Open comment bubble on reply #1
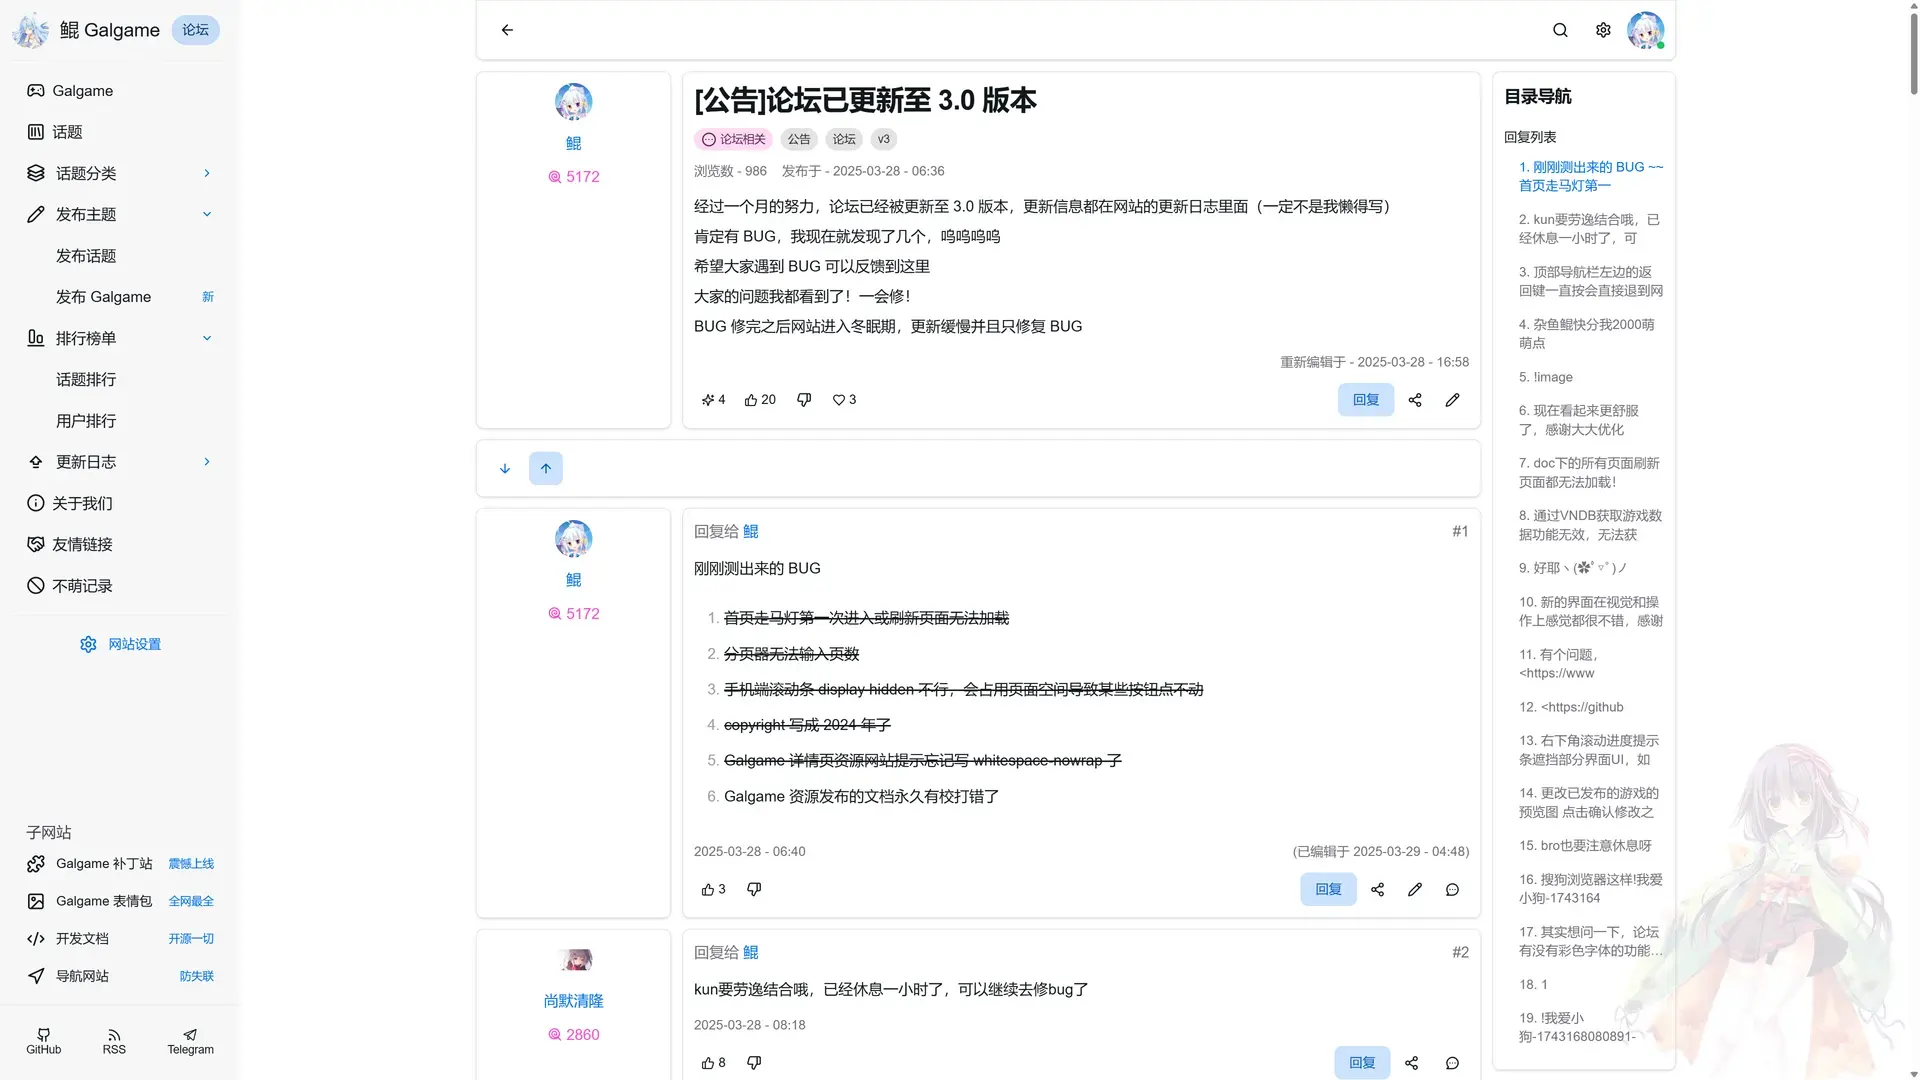This screenshot has height=1080, width=1920. (x=1452, y=889)
